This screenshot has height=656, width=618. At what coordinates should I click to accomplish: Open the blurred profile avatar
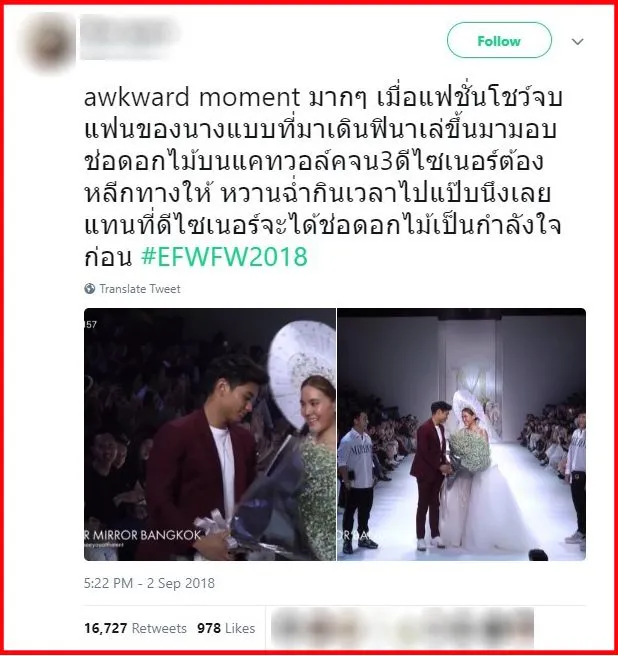click(49, 43)
